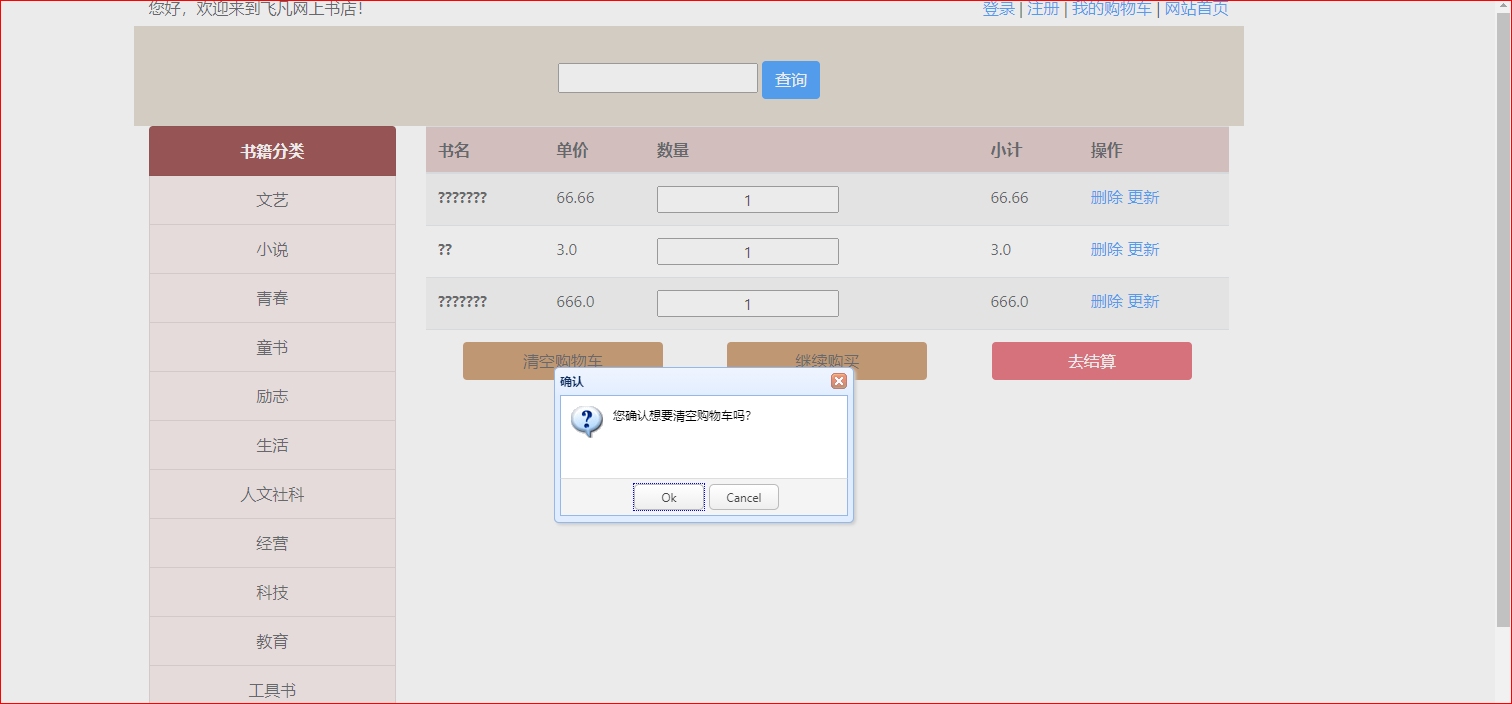Click the 单价 column header
Image resolution: width=1512 pixels, height=704 pixels.
[573, 151]
